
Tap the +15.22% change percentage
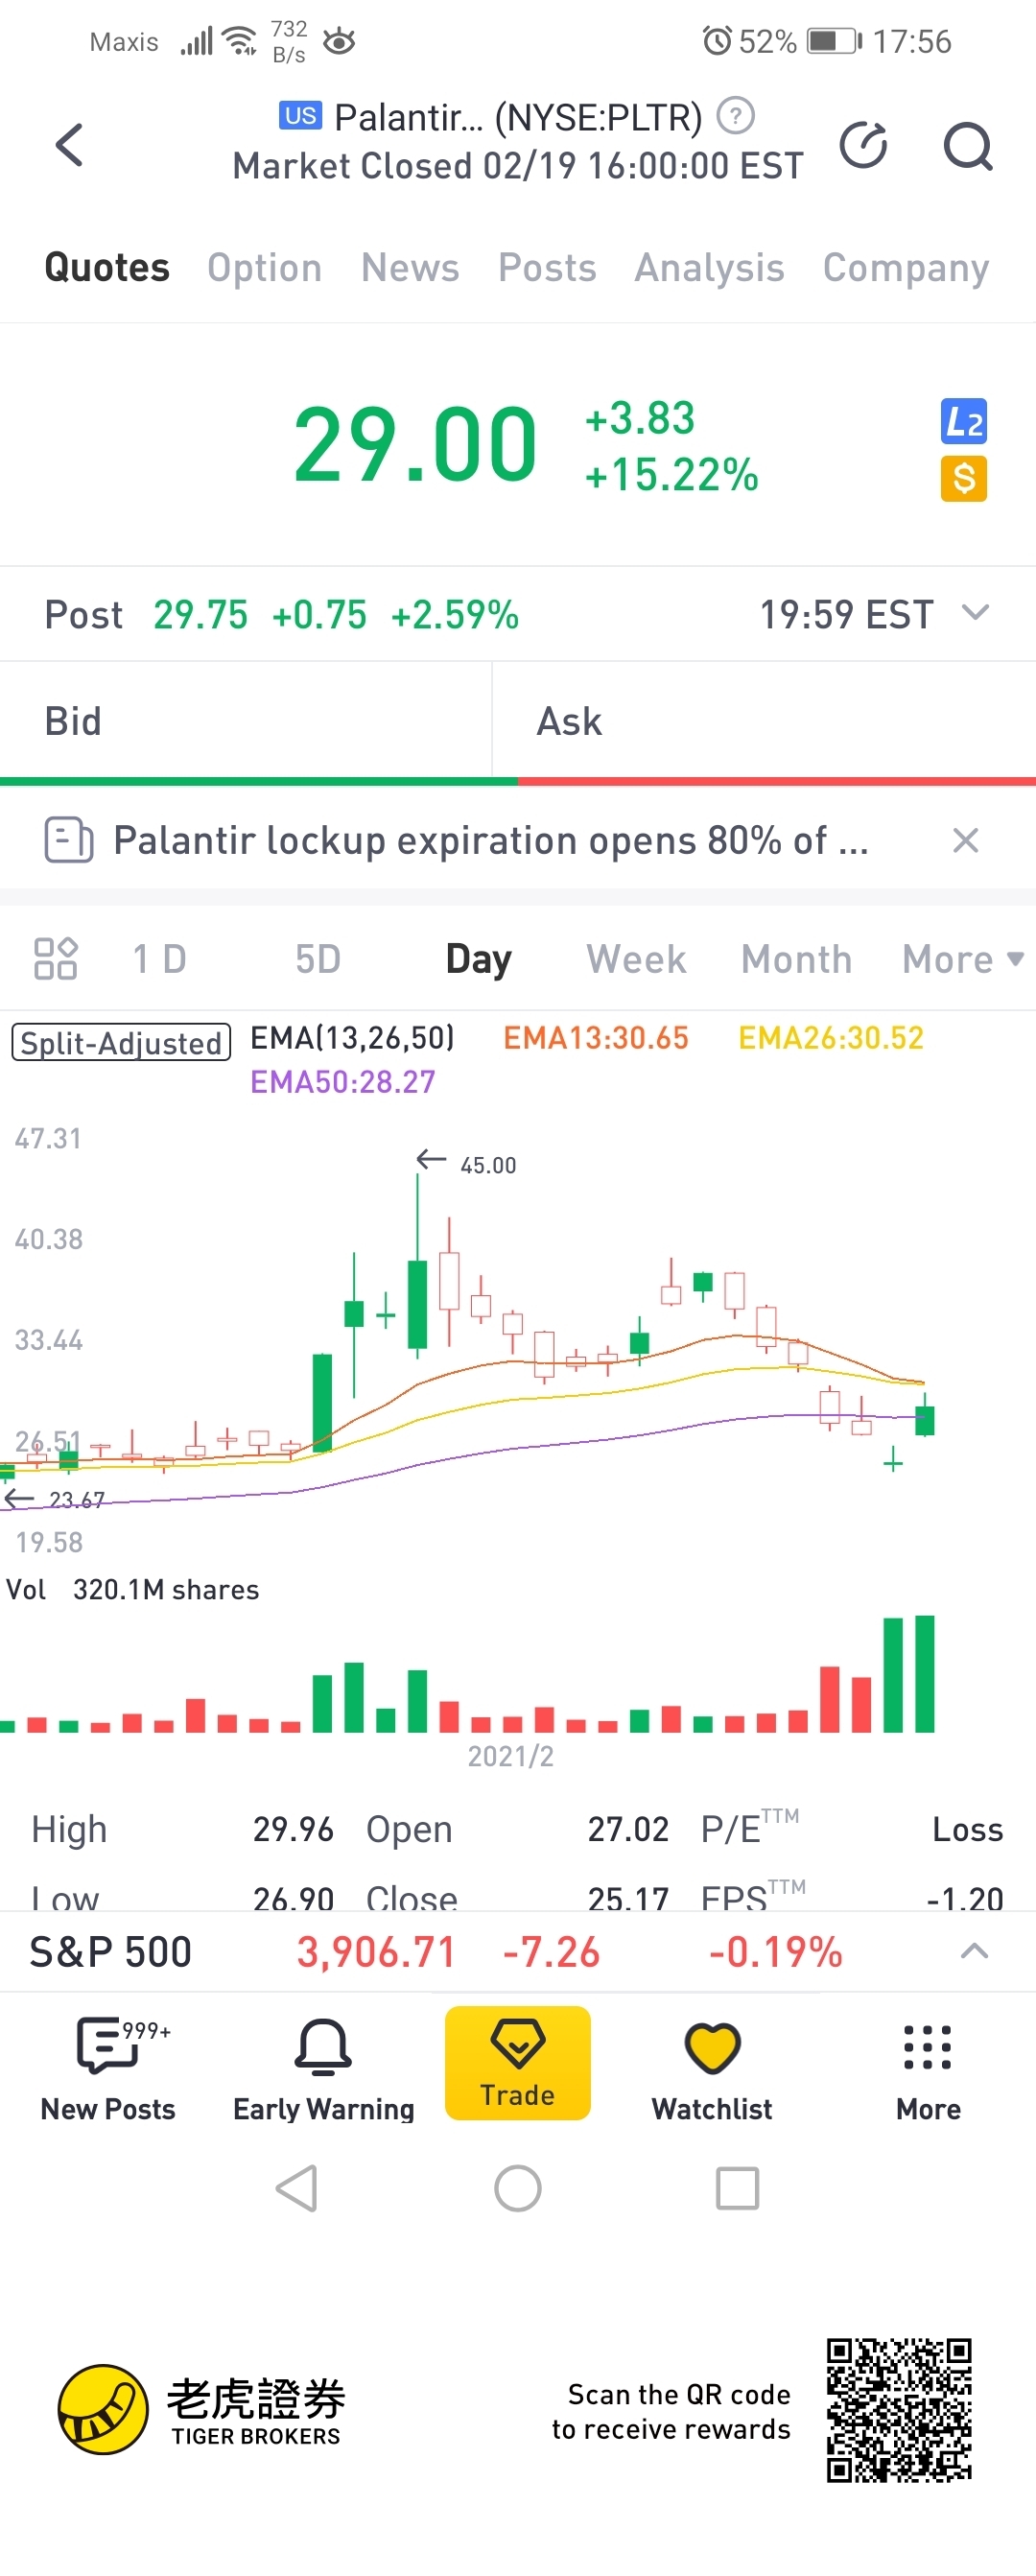coord(672,475)
